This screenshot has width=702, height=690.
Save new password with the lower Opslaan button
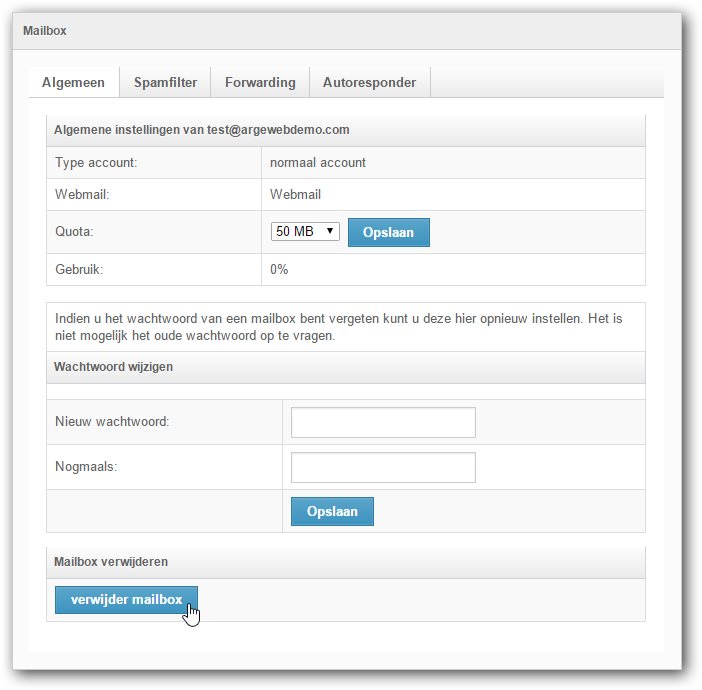(x=332, y=511)
